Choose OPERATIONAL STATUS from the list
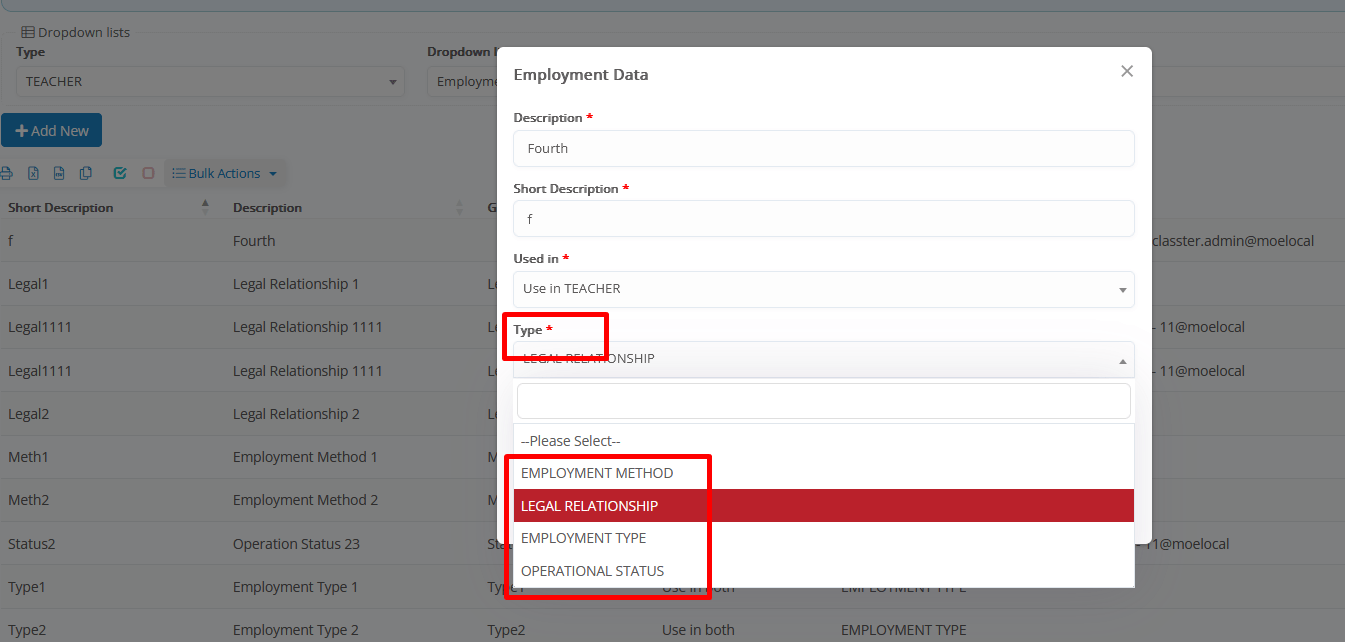1345x642 pixels. [x=592, y=571]
